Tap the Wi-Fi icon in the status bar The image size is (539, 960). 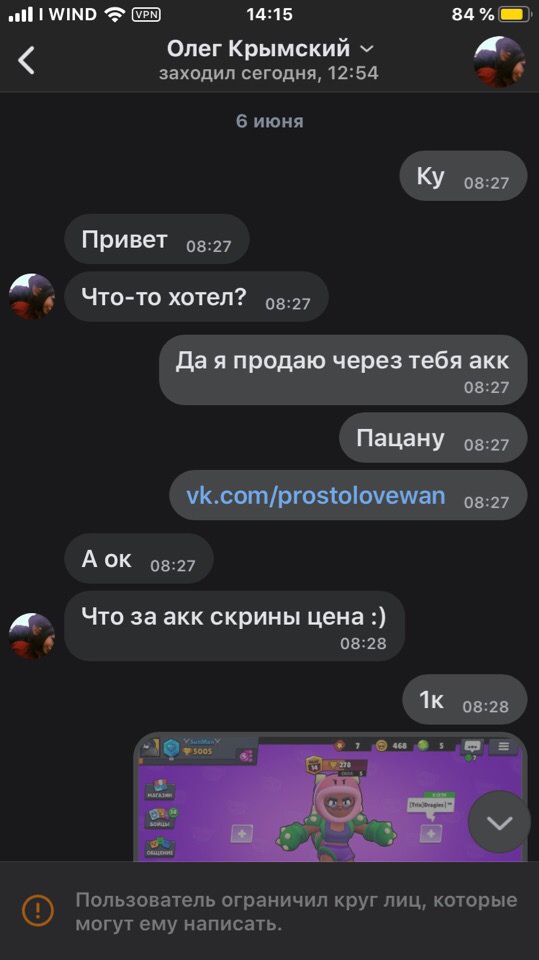coord(115,14)
